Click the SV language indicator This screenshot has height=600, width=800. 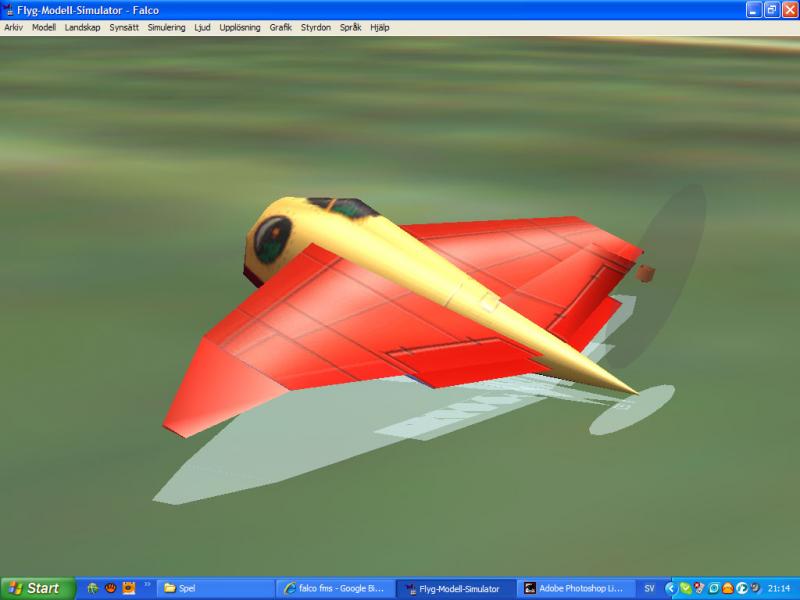pos(649,589)
